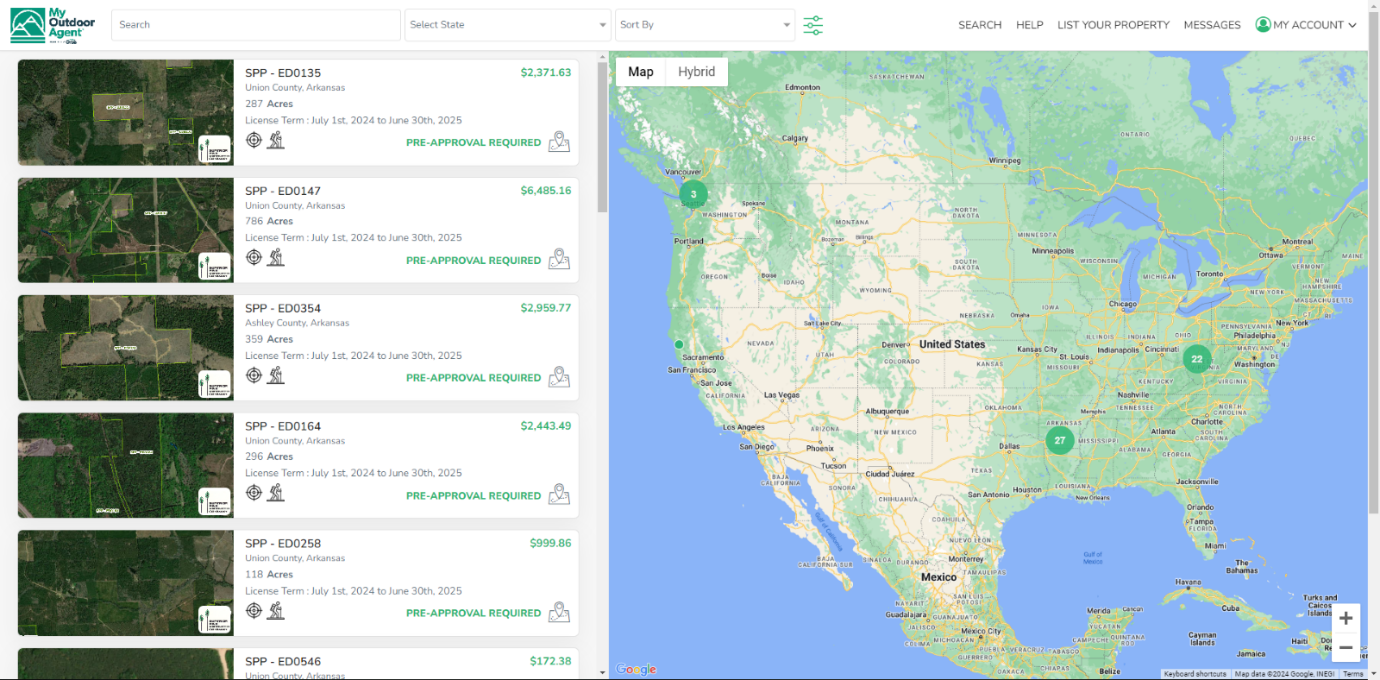Click hunting target icon on SPP - ED0147 listing

point(254,258)
